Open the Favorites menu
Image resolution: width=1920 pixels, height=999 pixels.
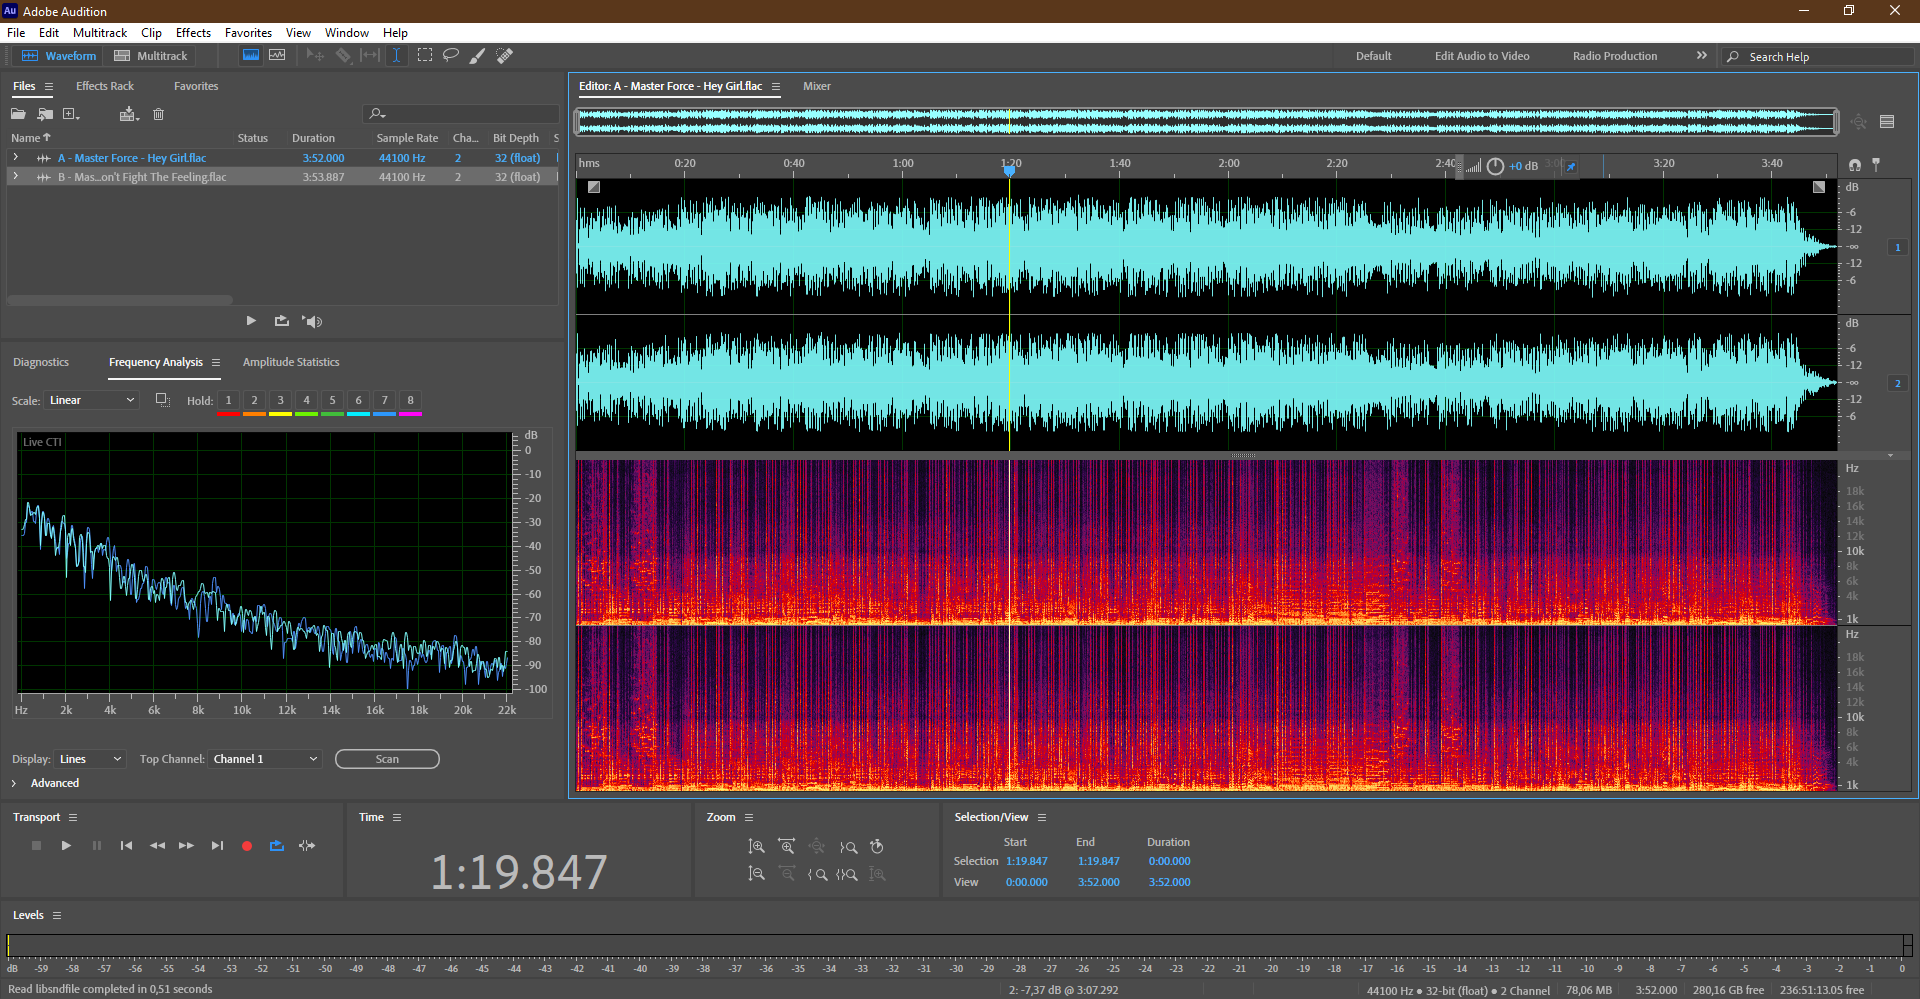coord(248,33)
